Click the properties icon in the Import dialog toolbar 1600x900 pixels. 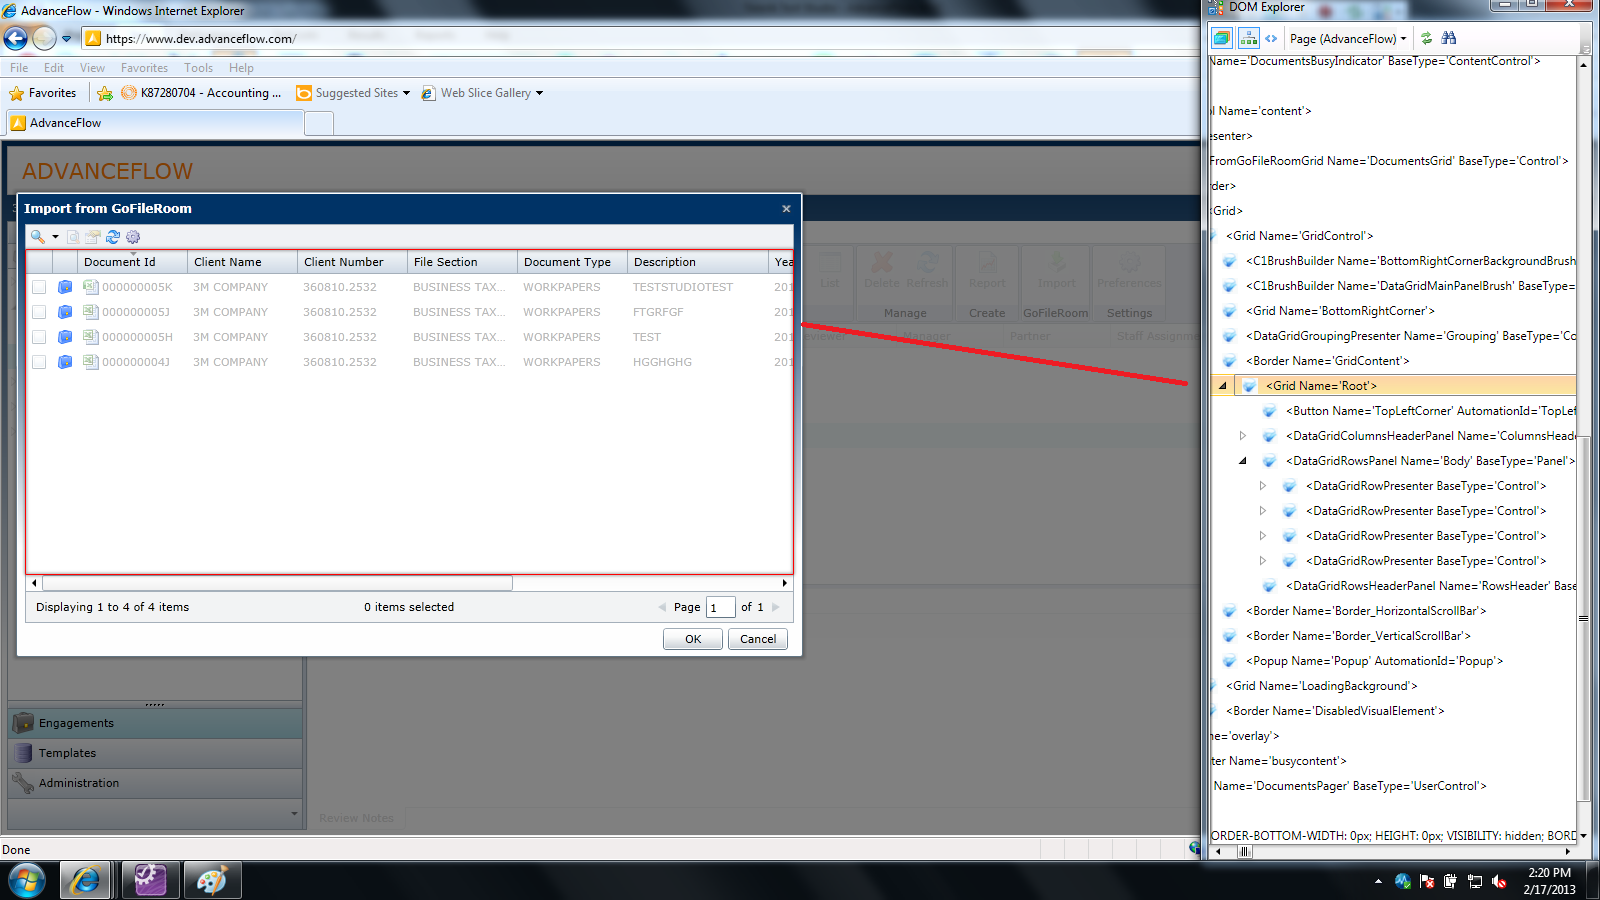click(93, 237)
